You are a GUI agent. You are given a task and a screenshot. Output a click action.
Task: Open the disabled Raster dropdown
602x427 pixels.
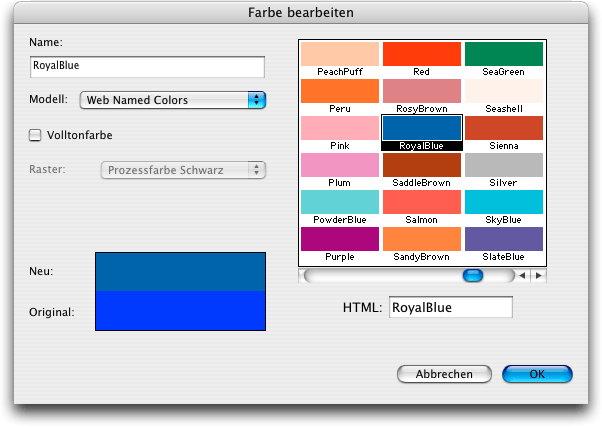click(x=183, y=170)
